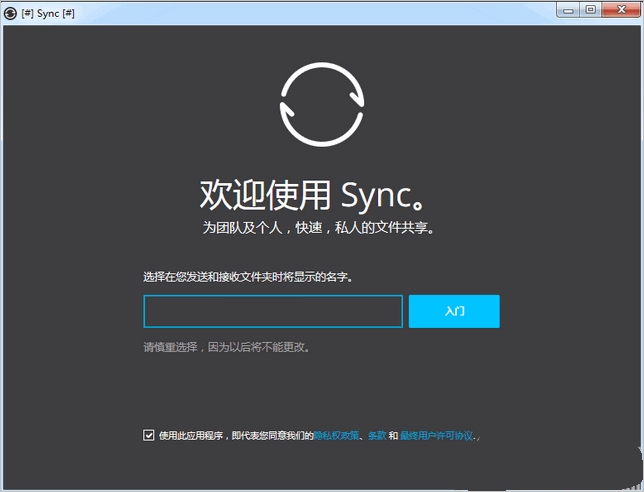Viewport: 644px width, 492px height.
Task: Click the Sync app icon in title bar
Action: tap(10, 14)
